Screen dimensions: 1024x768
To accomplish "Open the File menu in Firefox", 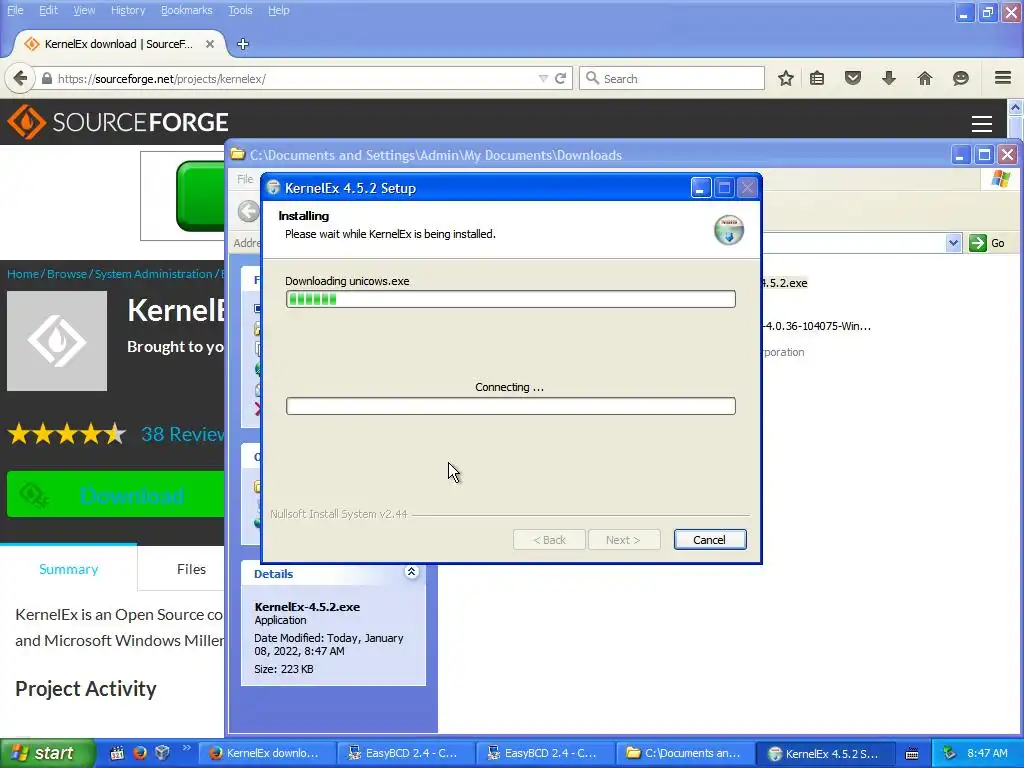I will click(15, 10).
